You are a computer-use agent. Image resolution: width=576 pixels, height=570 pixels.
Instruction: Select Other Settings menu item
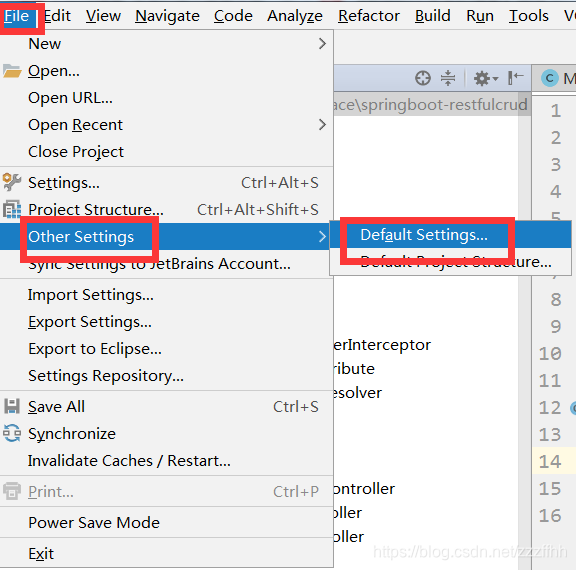pos(166,237)
